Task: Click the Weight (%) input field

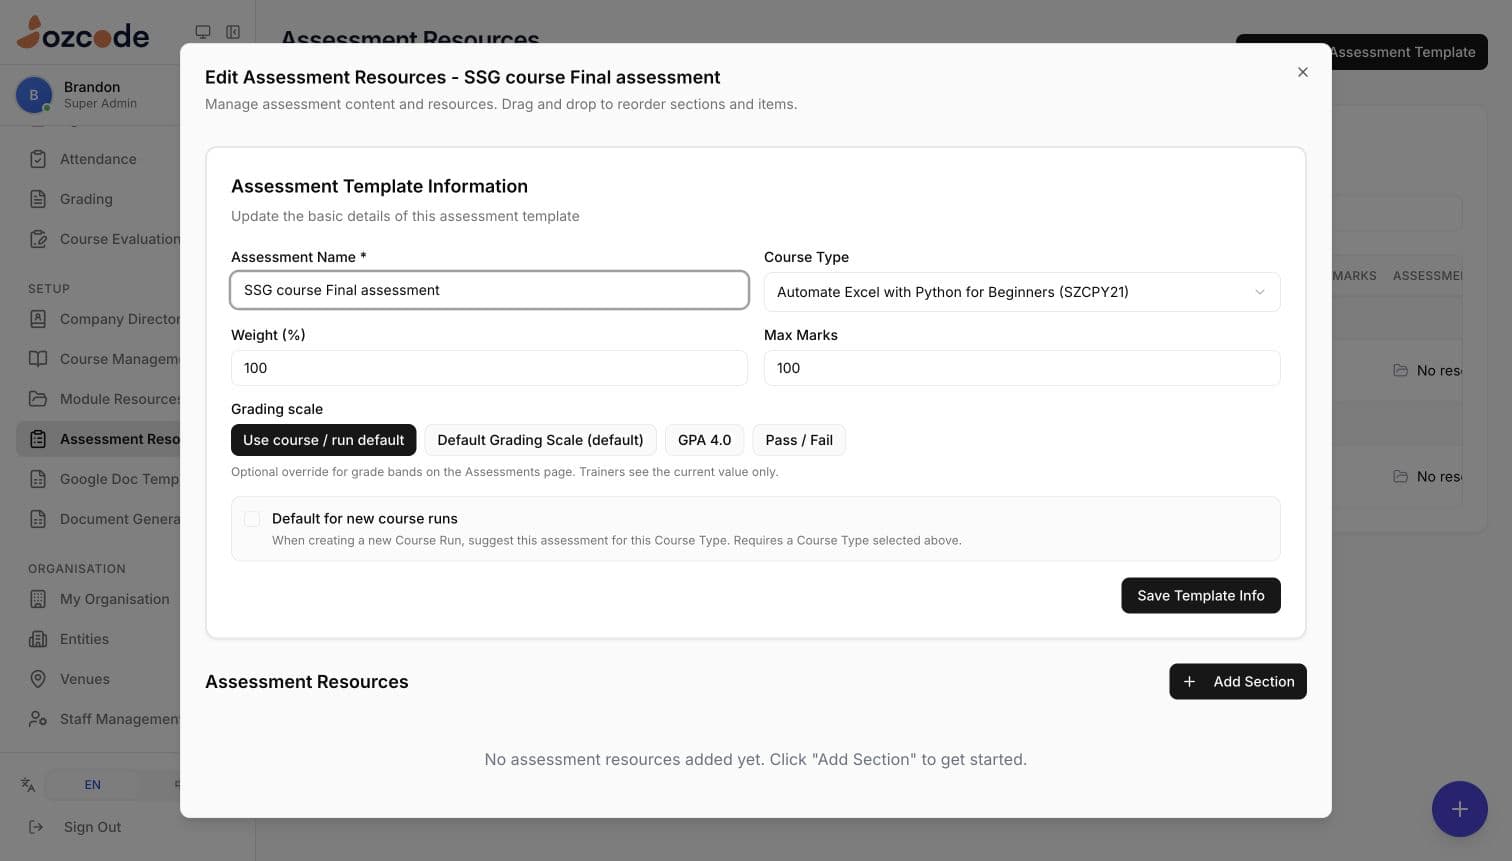Action: [489, 368]
